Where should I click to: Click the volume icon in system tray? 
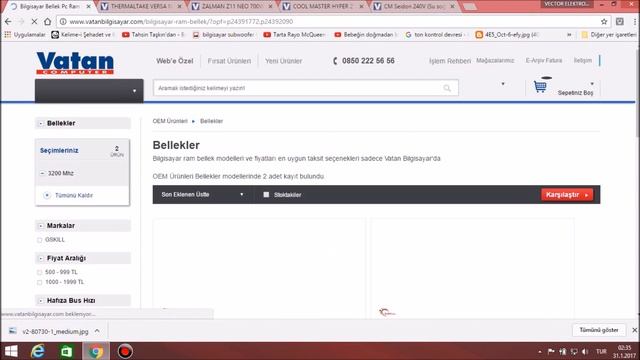(x=585, y=351)
